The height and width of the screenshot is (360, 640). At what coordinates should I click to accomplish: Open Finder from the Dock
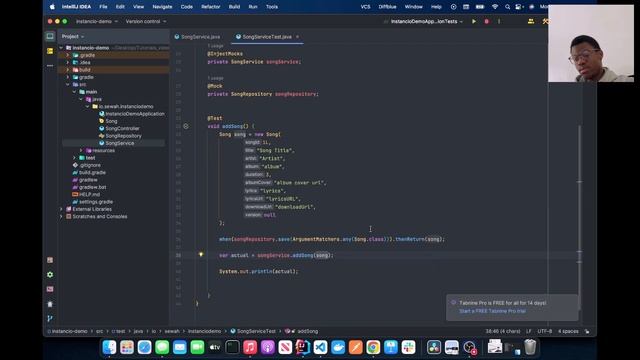(x=109, y=347)
